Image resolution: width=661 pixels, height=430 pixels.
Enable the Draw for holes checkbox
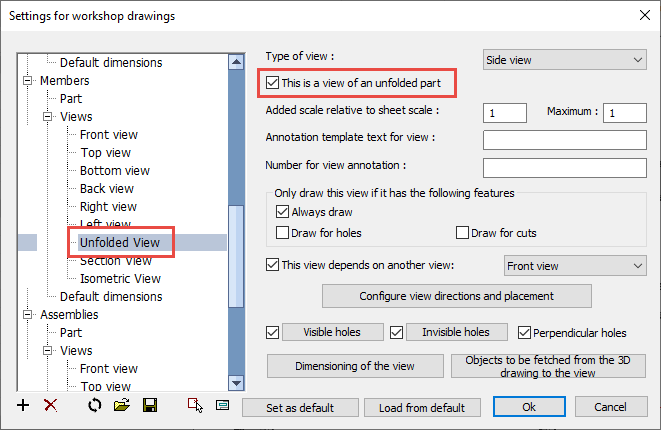point(282,233)
